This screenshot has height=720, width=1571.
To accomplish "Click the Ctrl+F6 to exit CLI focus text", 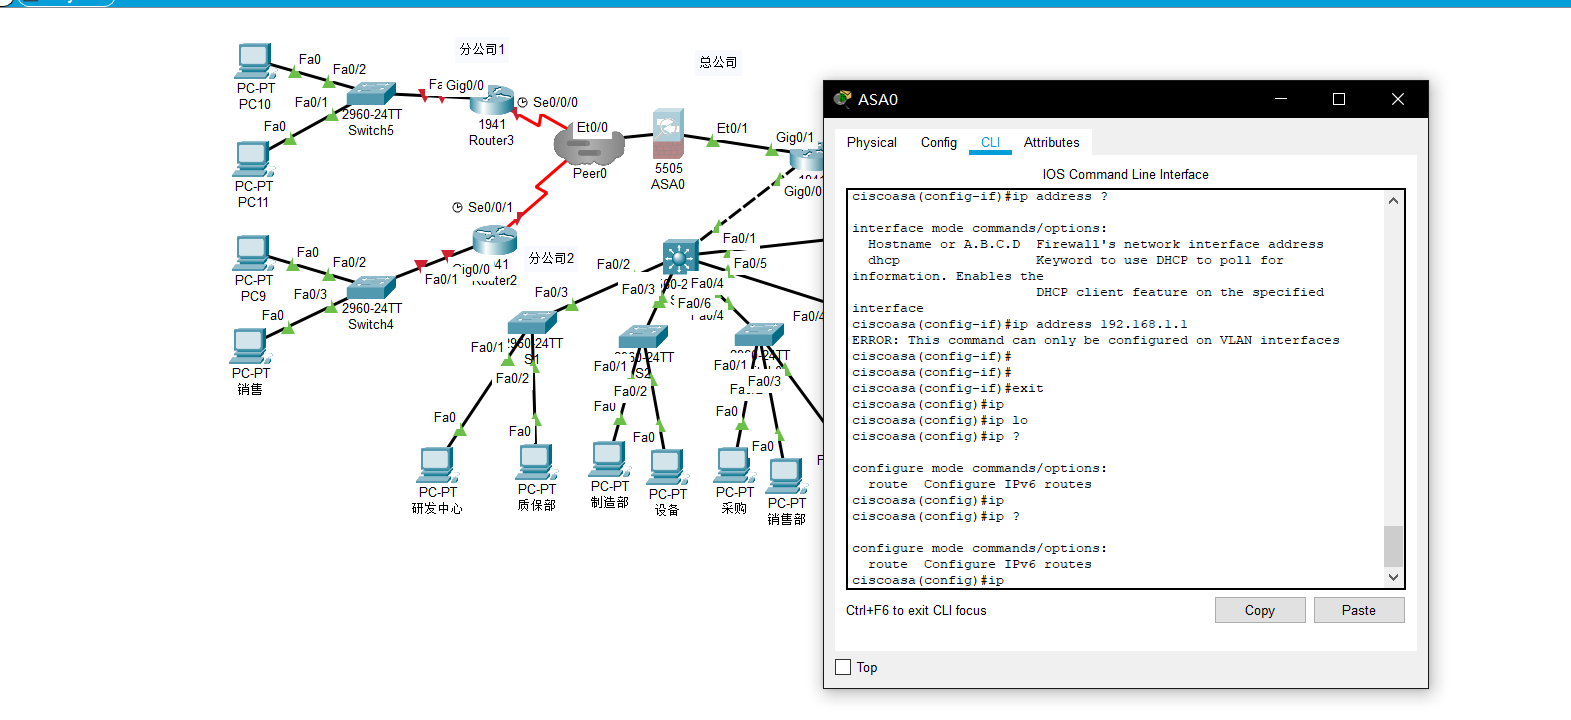I will pos(916,610).
